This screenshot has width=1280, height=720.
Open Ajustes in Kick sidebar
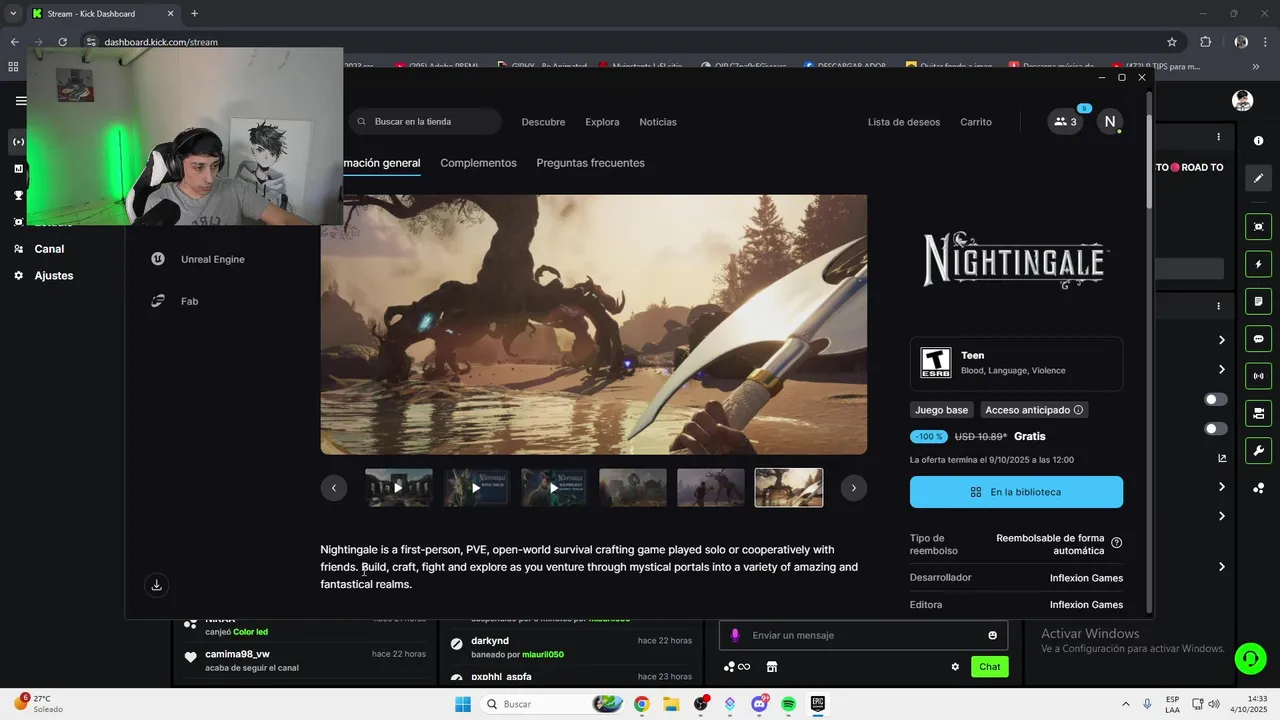click(54, 275)
